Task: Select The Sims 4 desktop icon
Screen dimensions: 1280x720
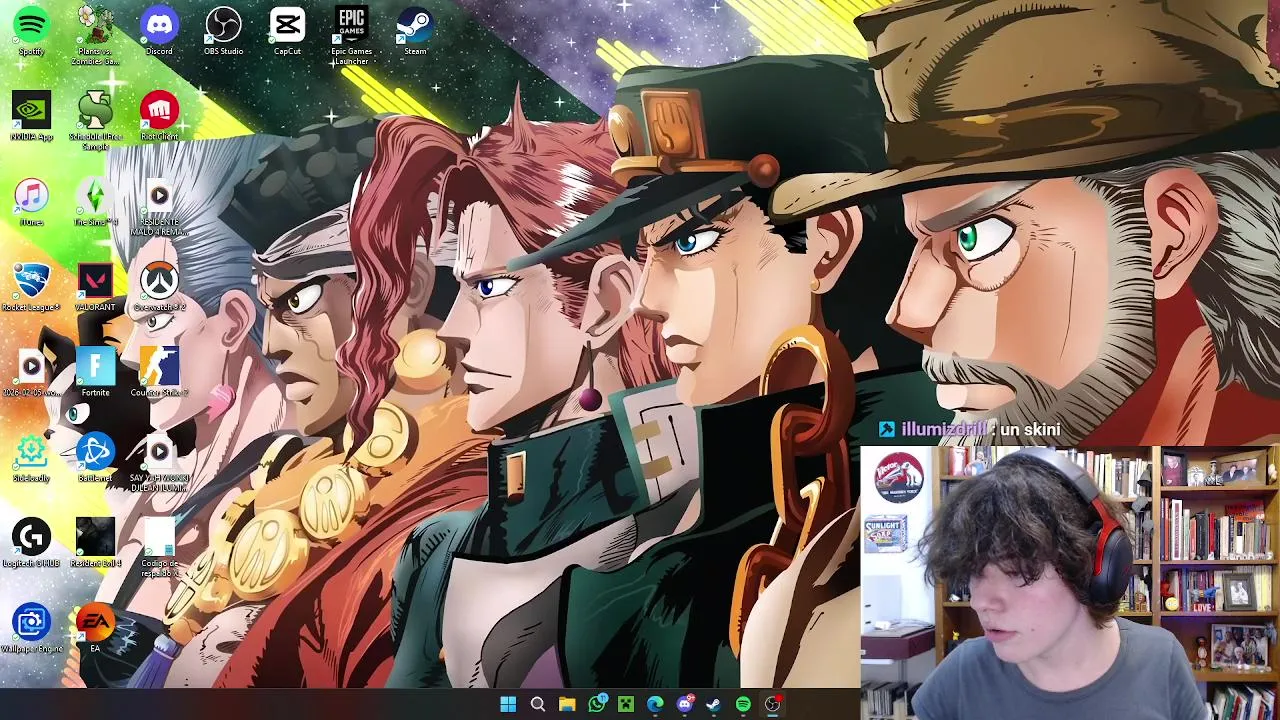Action: 95,202
